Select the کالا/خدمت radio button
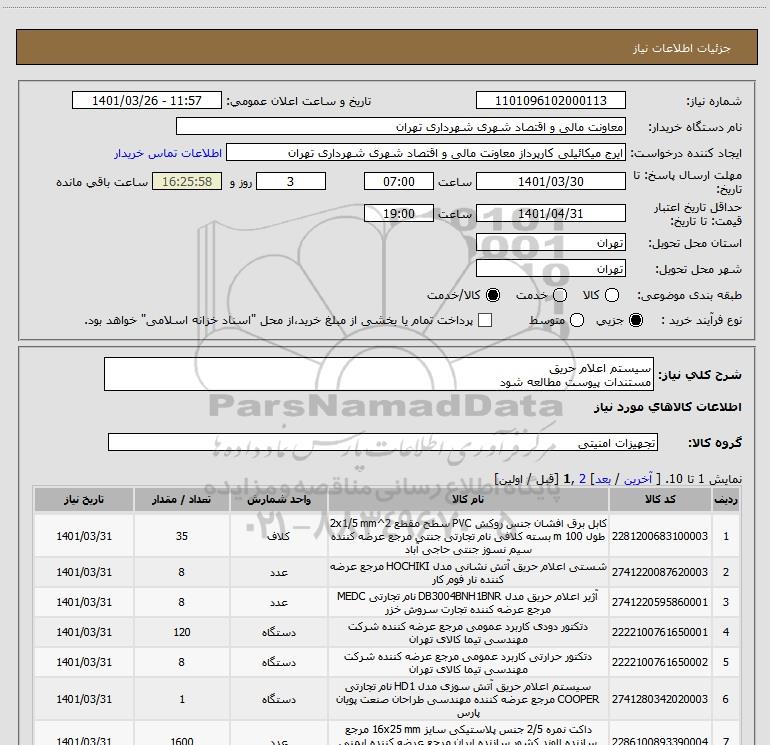770x745 pixels. (493, 295)
